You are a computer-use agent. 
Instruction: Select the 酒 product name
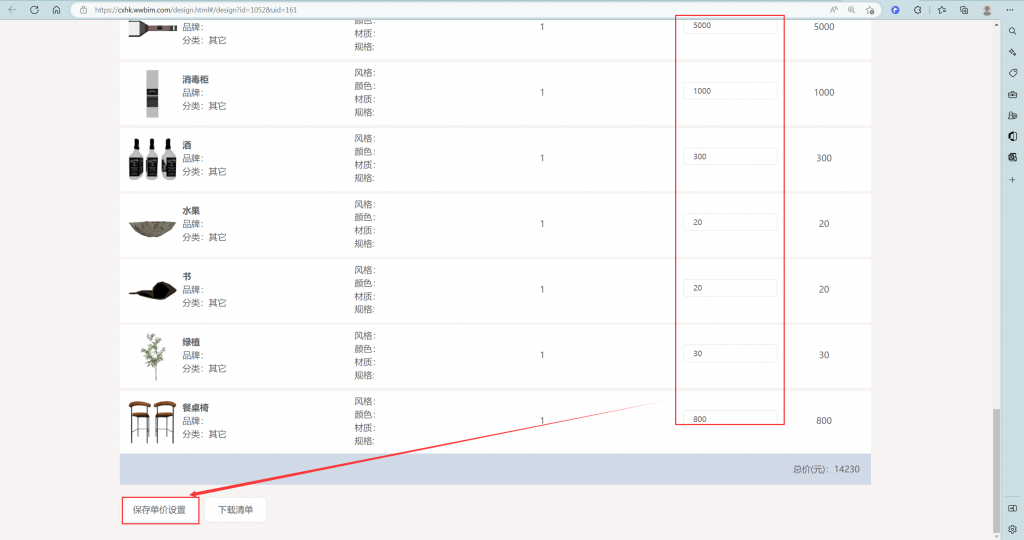point(187,145)
